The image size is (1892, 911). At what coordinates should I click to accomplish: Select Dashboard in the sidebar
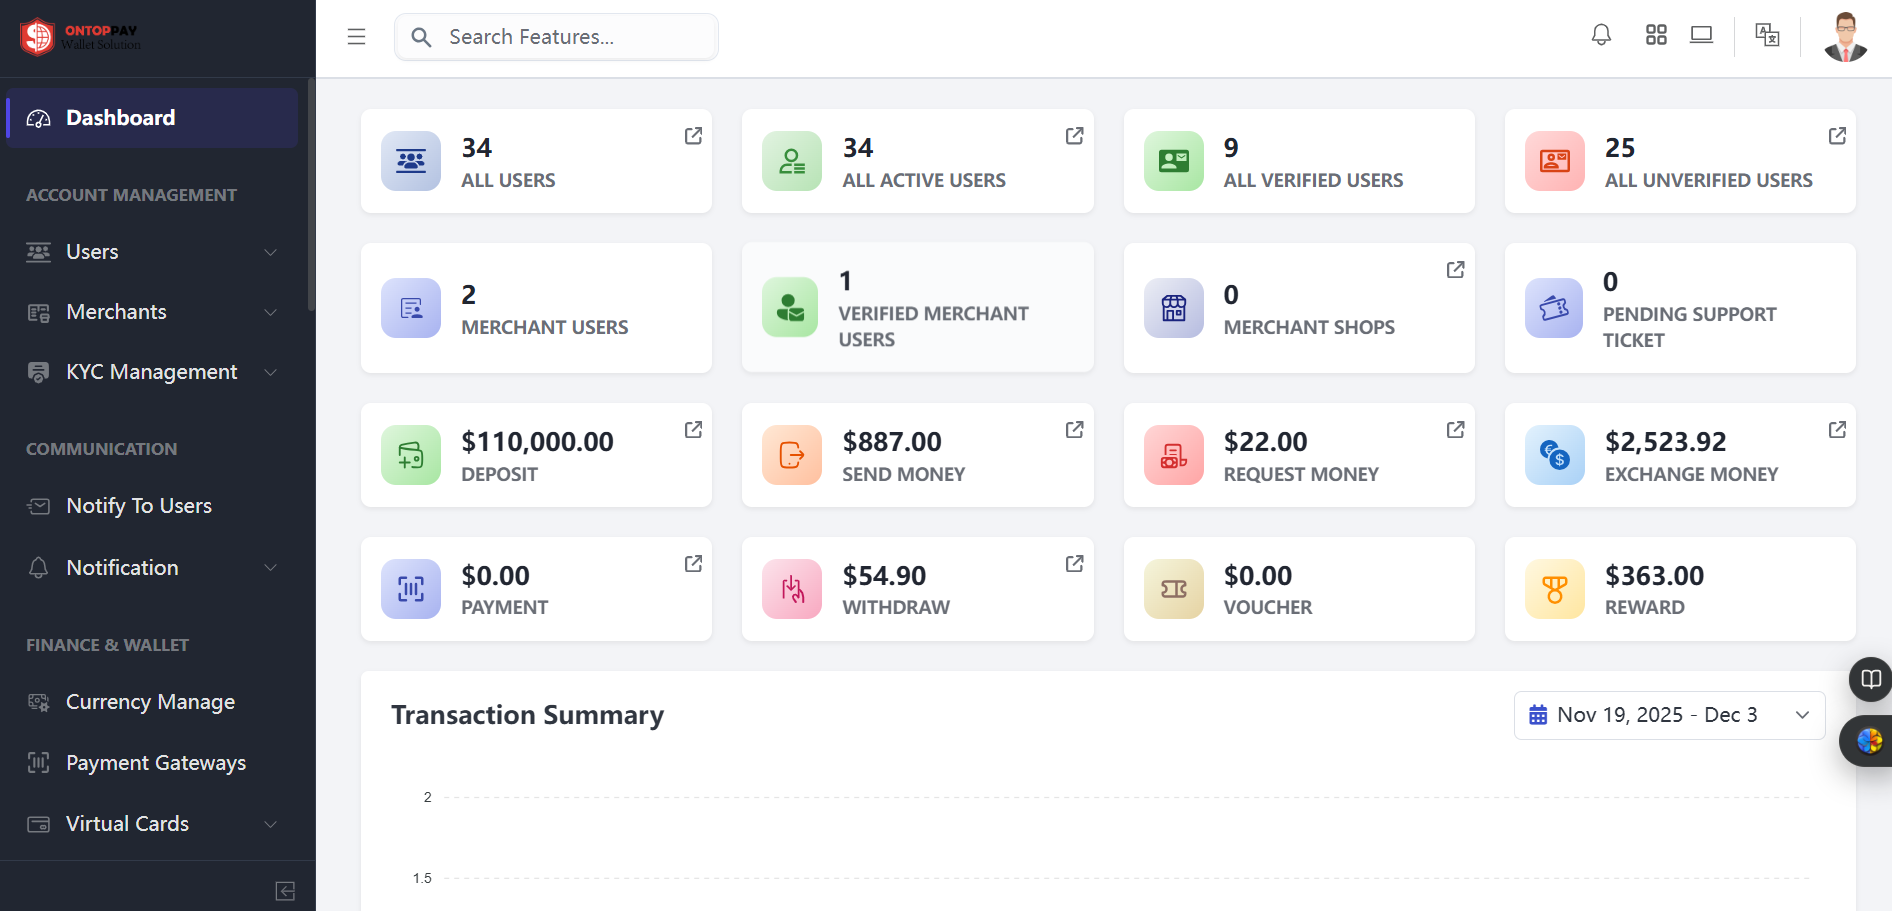pos(152,118)
